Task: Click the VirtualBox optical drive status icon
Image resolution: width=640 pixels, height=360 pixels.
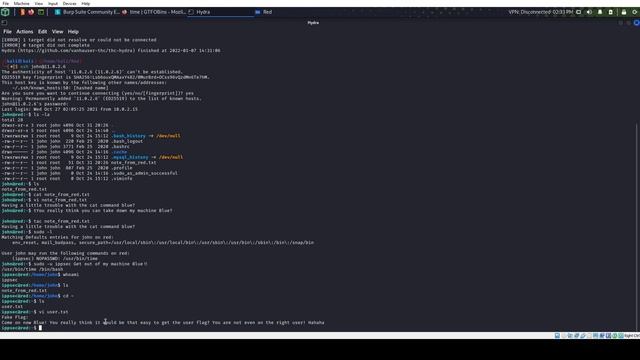Action: pos(564,336)
